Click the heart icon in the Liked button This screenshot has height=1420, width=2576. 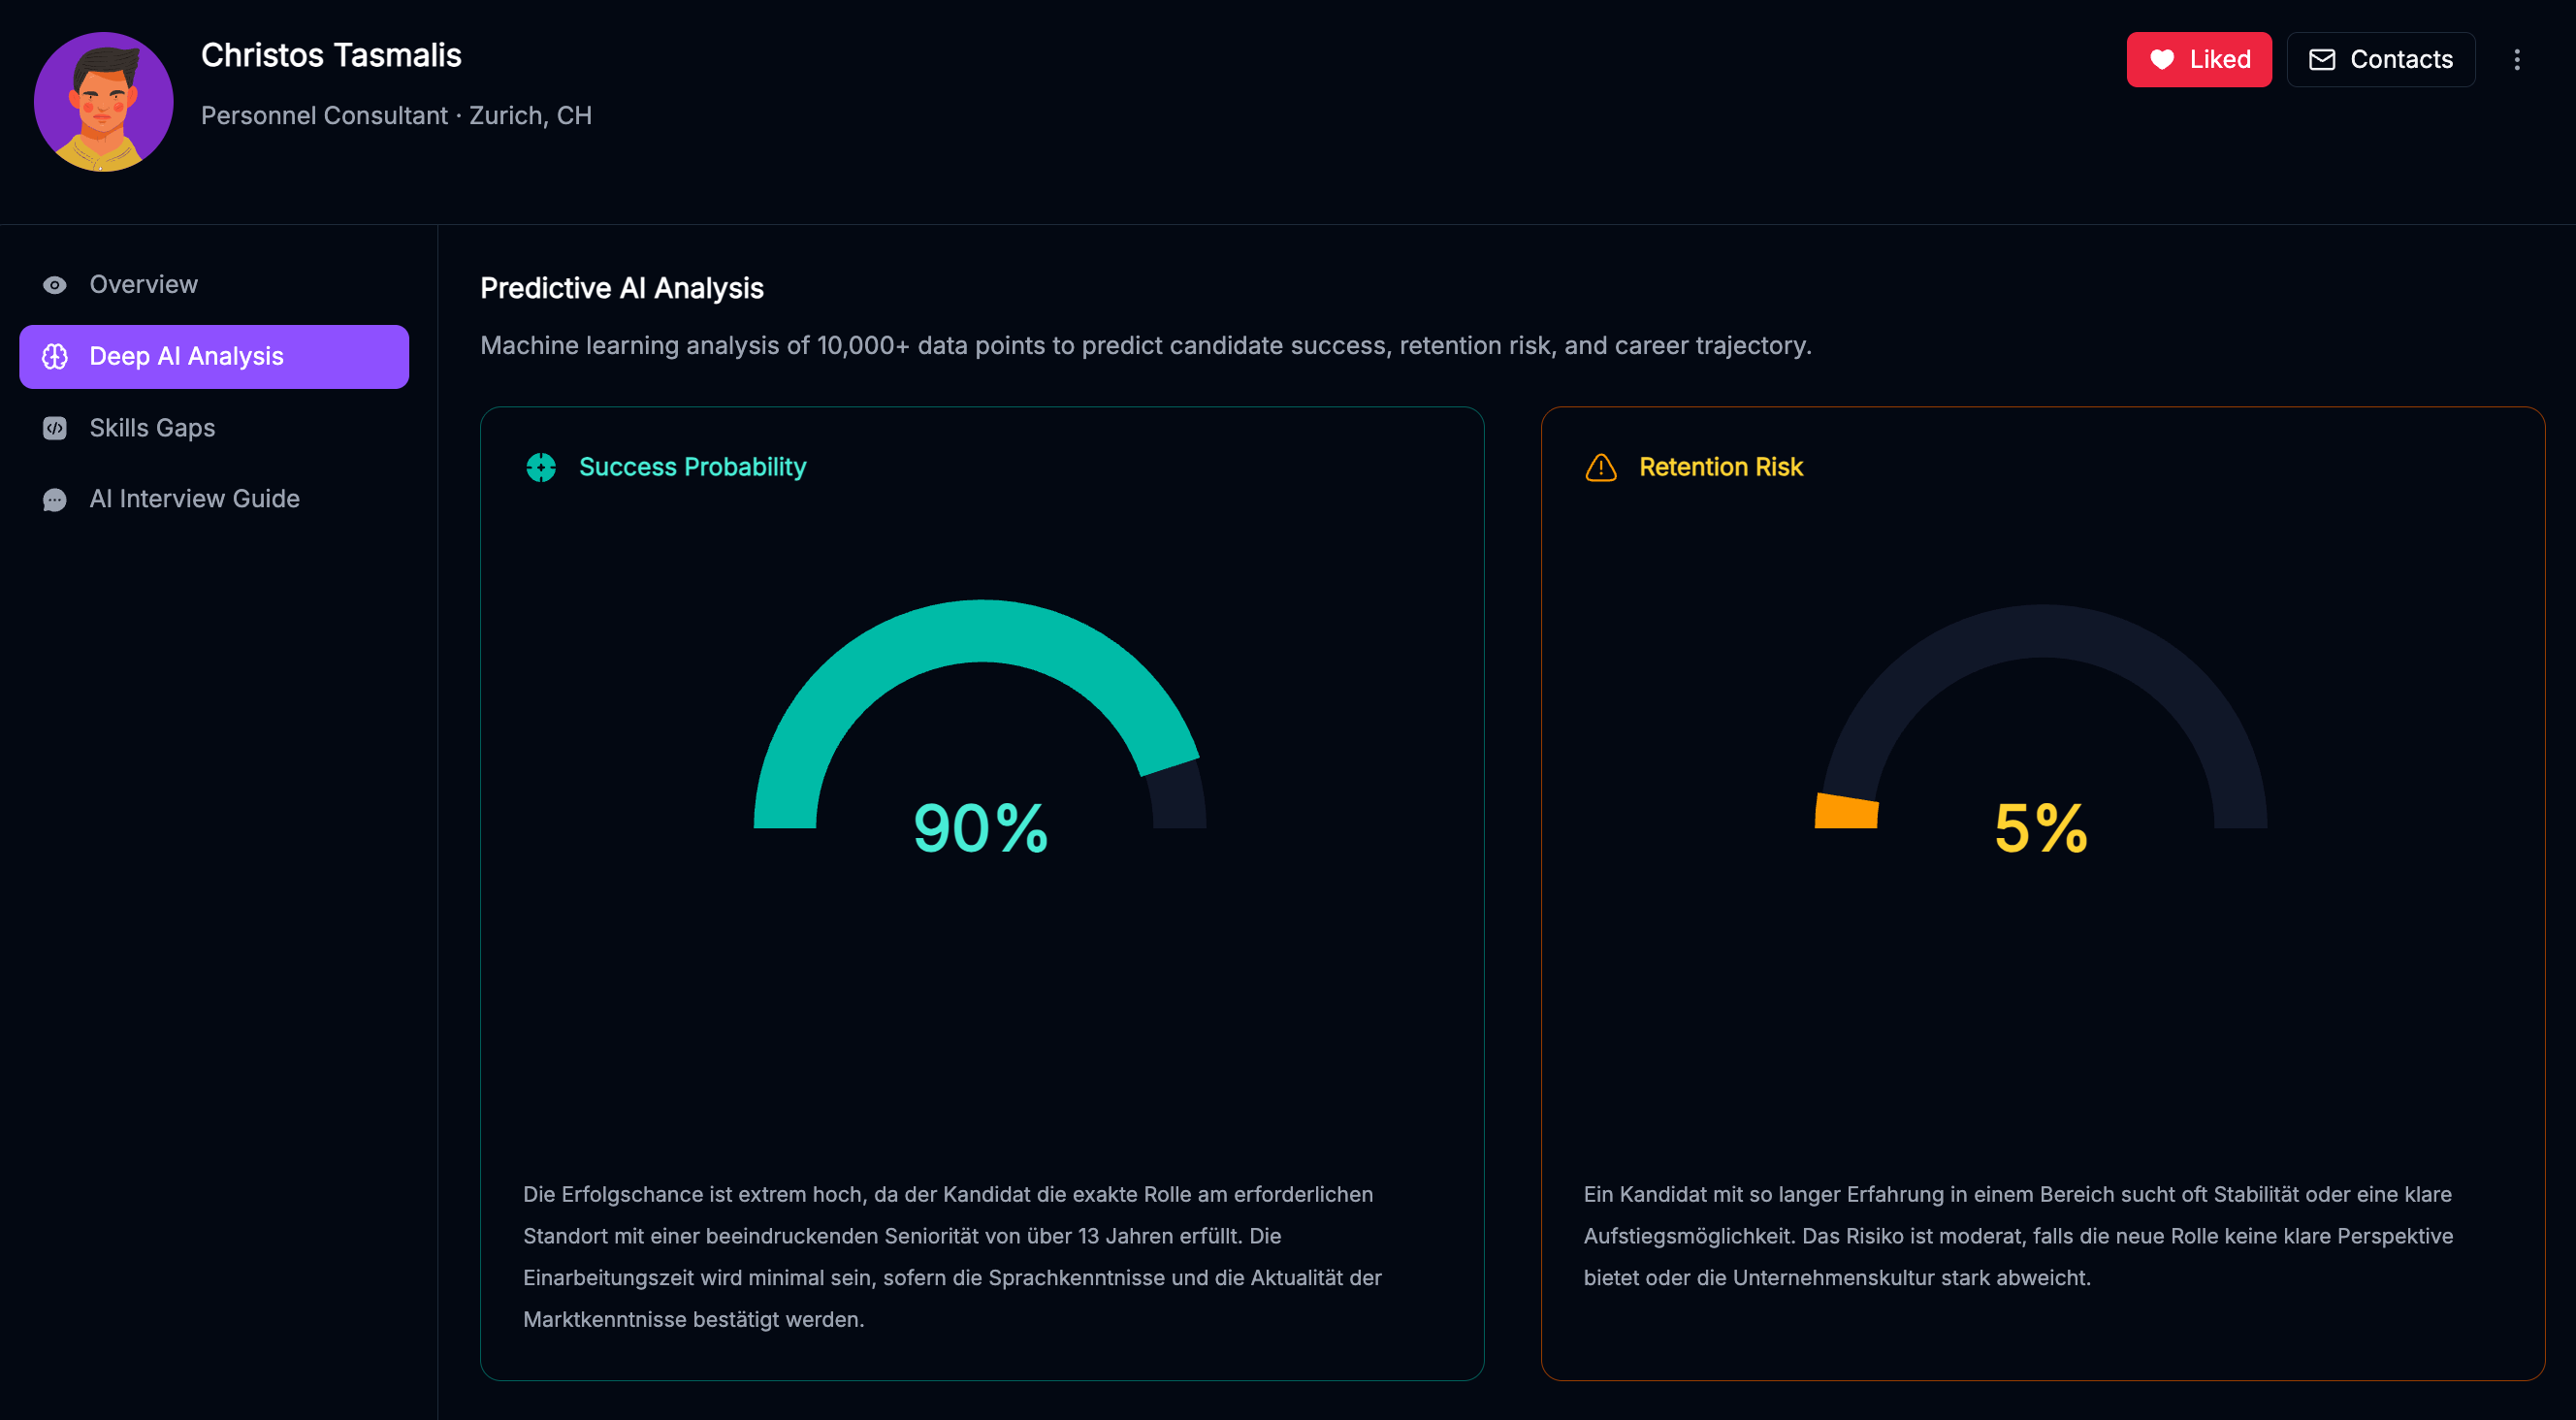click(x=2162, y=60)
